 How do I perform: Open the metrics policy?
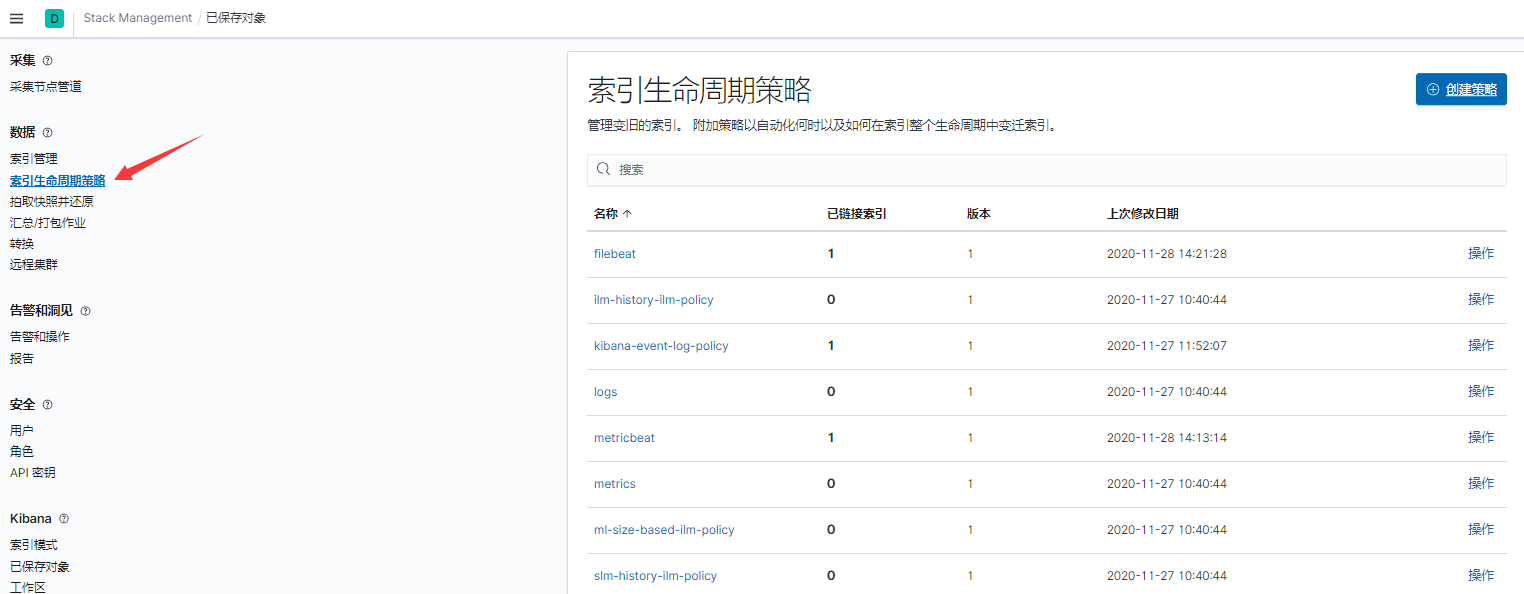(x=615, y=484)
